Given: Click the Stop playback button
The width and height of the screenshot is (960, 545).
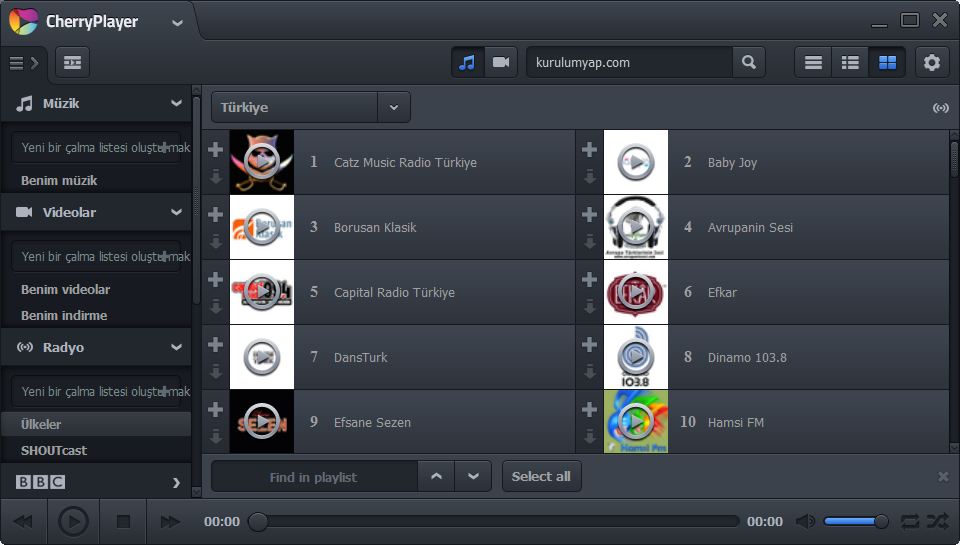Looking at the screenshot, I should 123,522.
